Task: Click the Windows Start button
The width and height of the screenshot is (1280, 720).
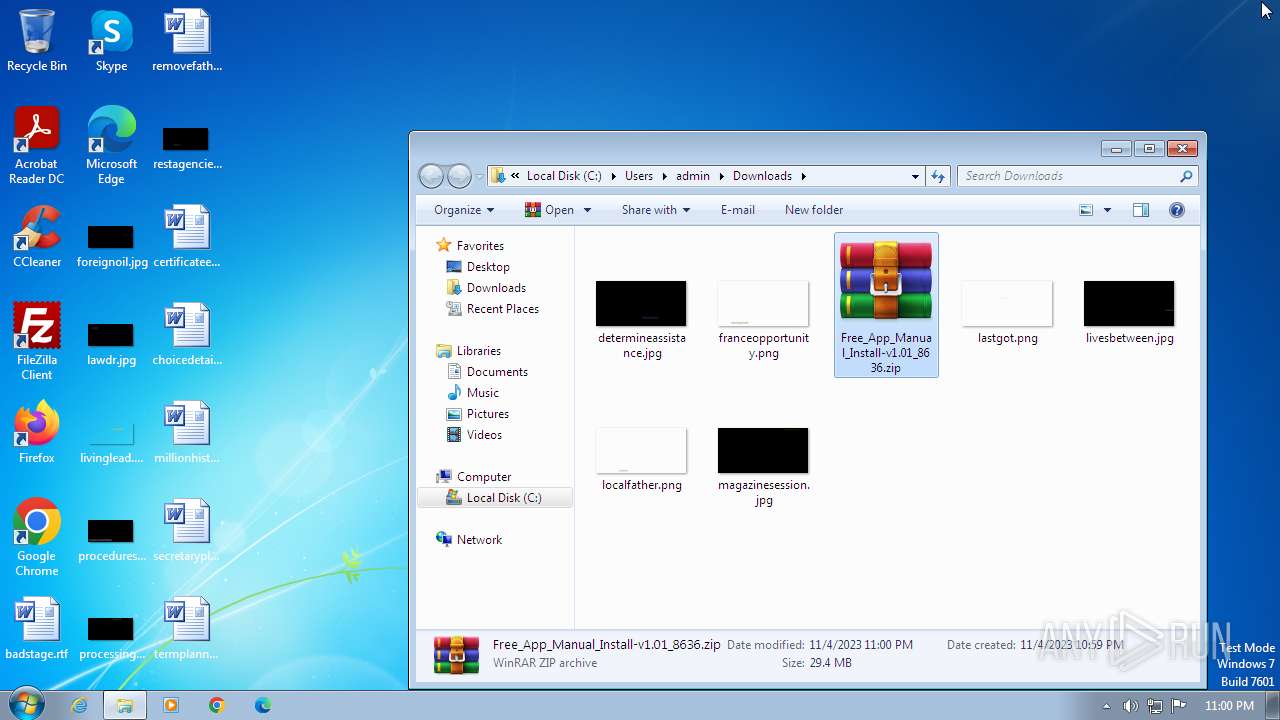Action: (x=25, y=705)
